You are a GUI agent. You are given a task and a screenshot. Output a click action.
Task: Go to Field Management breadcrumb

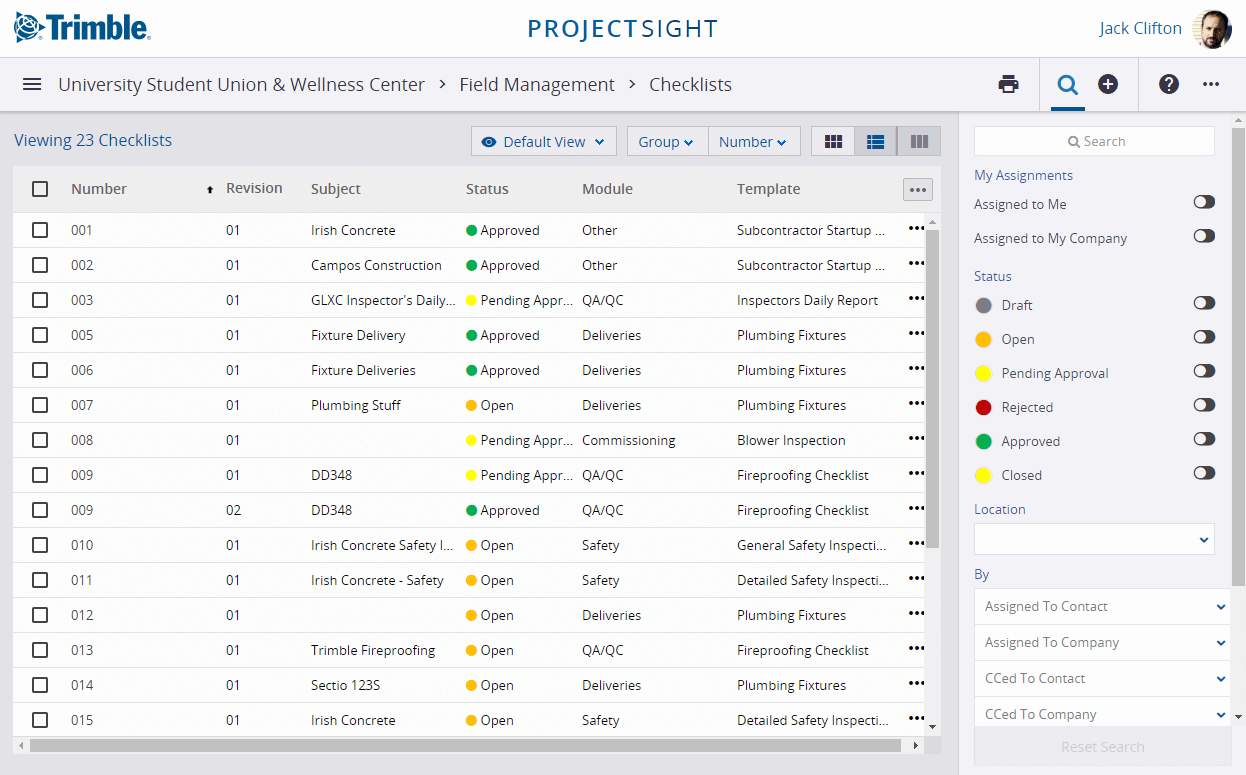tap(537, 85)
